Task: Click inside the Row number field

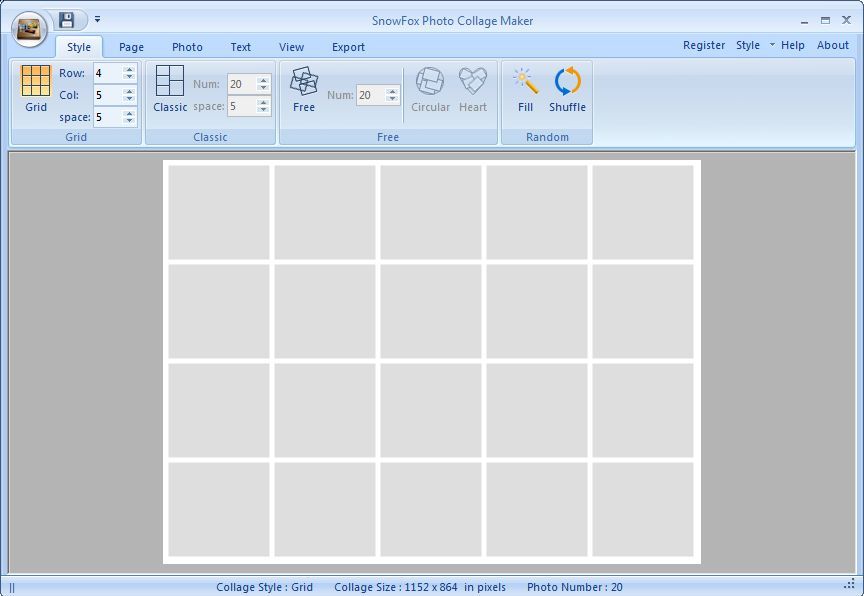Action: 107,73
